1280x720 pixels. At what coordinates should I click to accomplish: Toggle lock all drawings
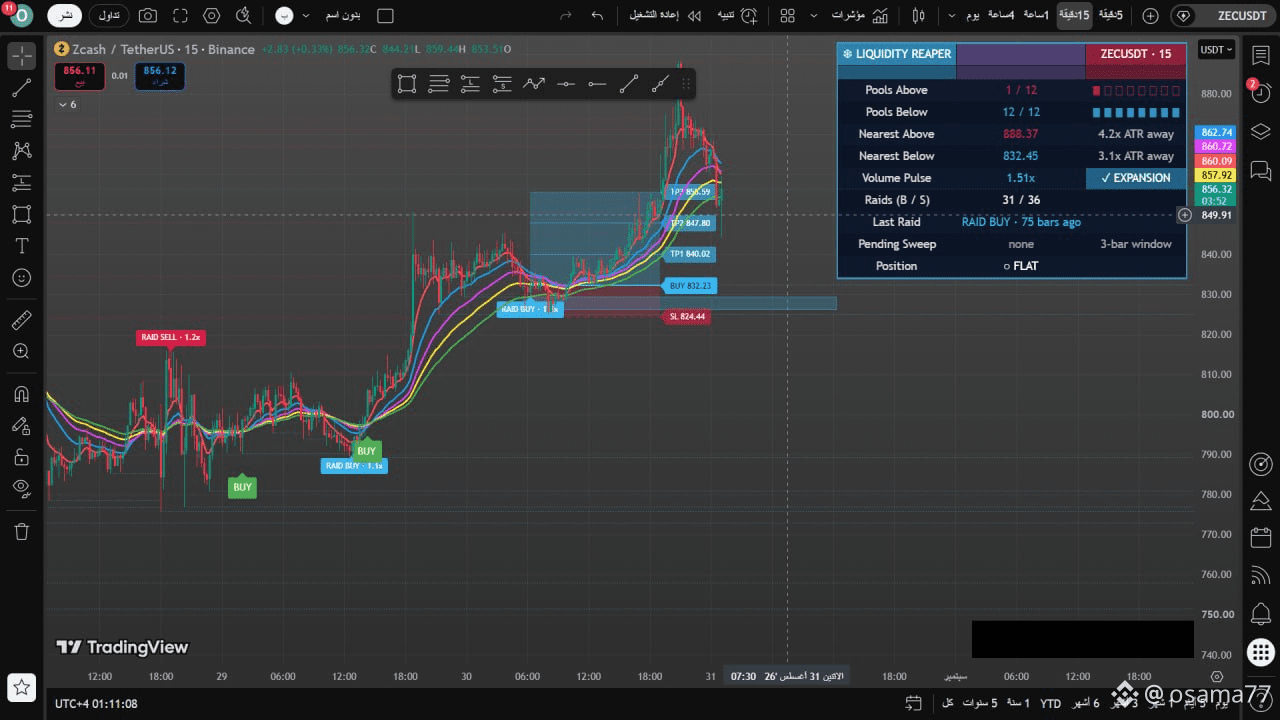pos(21,457)
